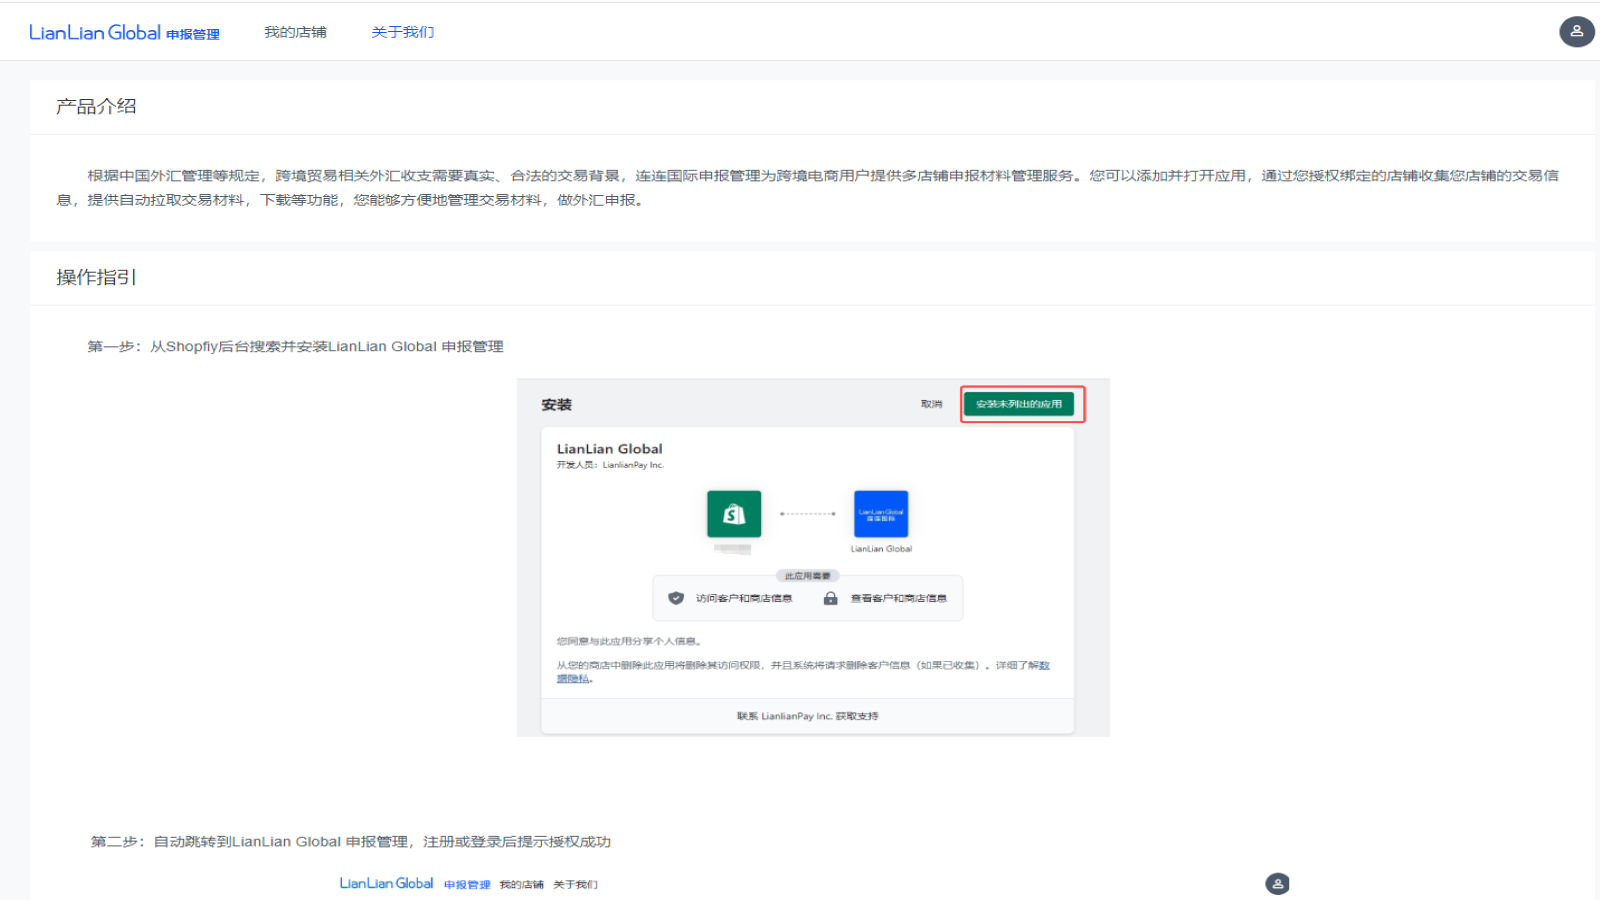
Task: Open the 我的店铺 menu item
Action: 295,32
